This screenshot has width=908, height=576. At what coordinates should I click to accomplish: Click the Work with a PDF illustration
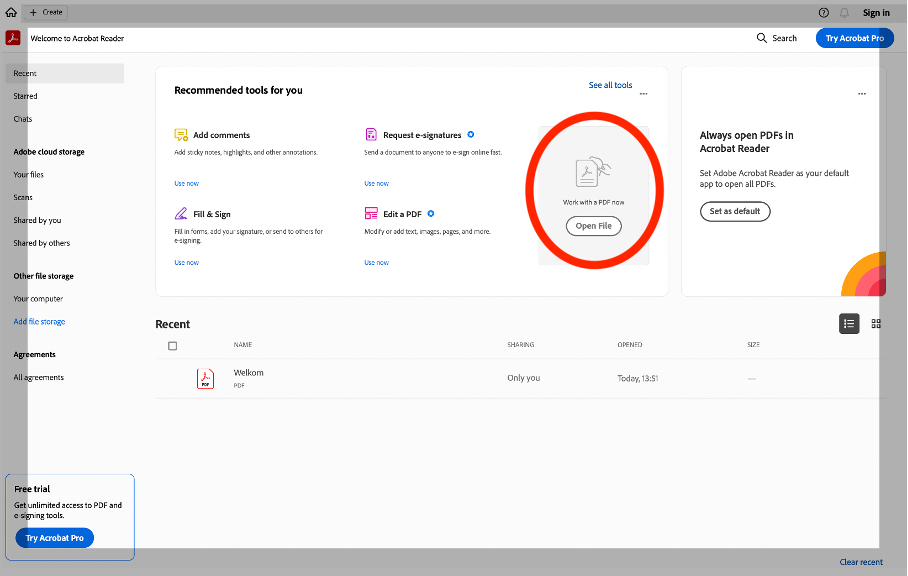click(593, 172)
